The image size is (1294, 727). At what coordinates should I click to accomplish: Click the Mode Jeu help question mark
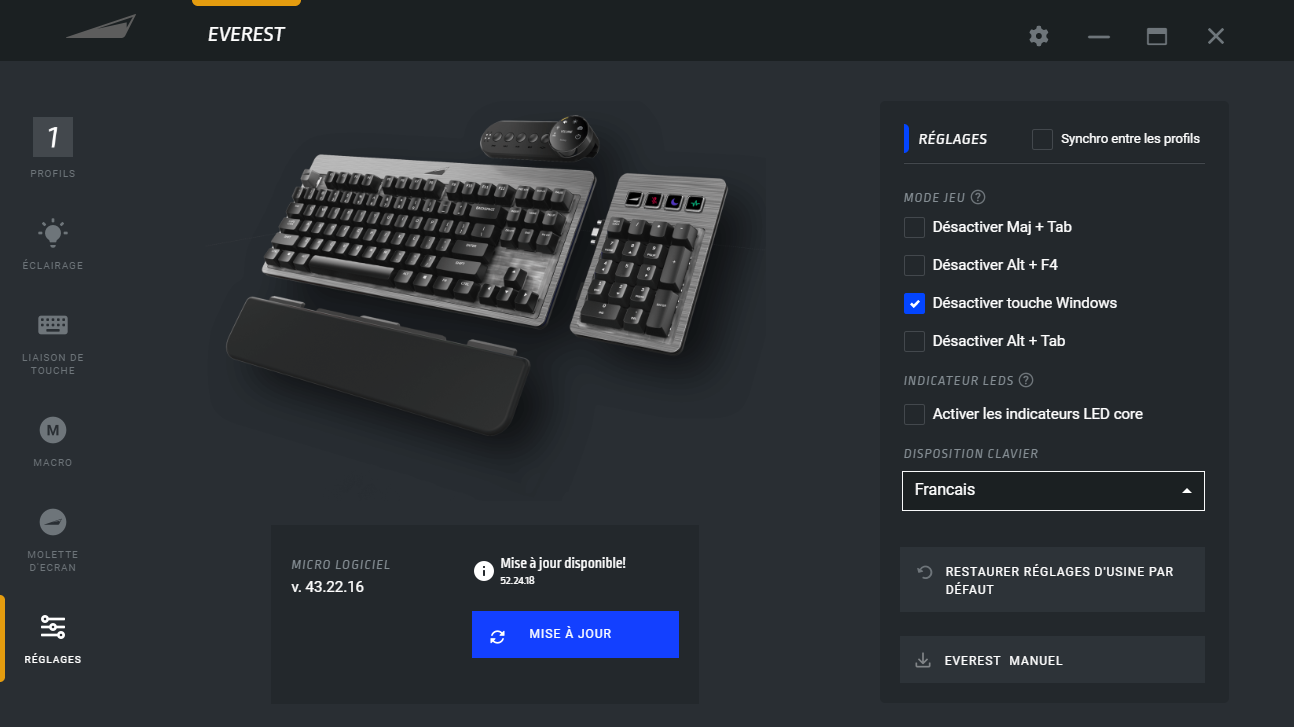coord(978,197)
